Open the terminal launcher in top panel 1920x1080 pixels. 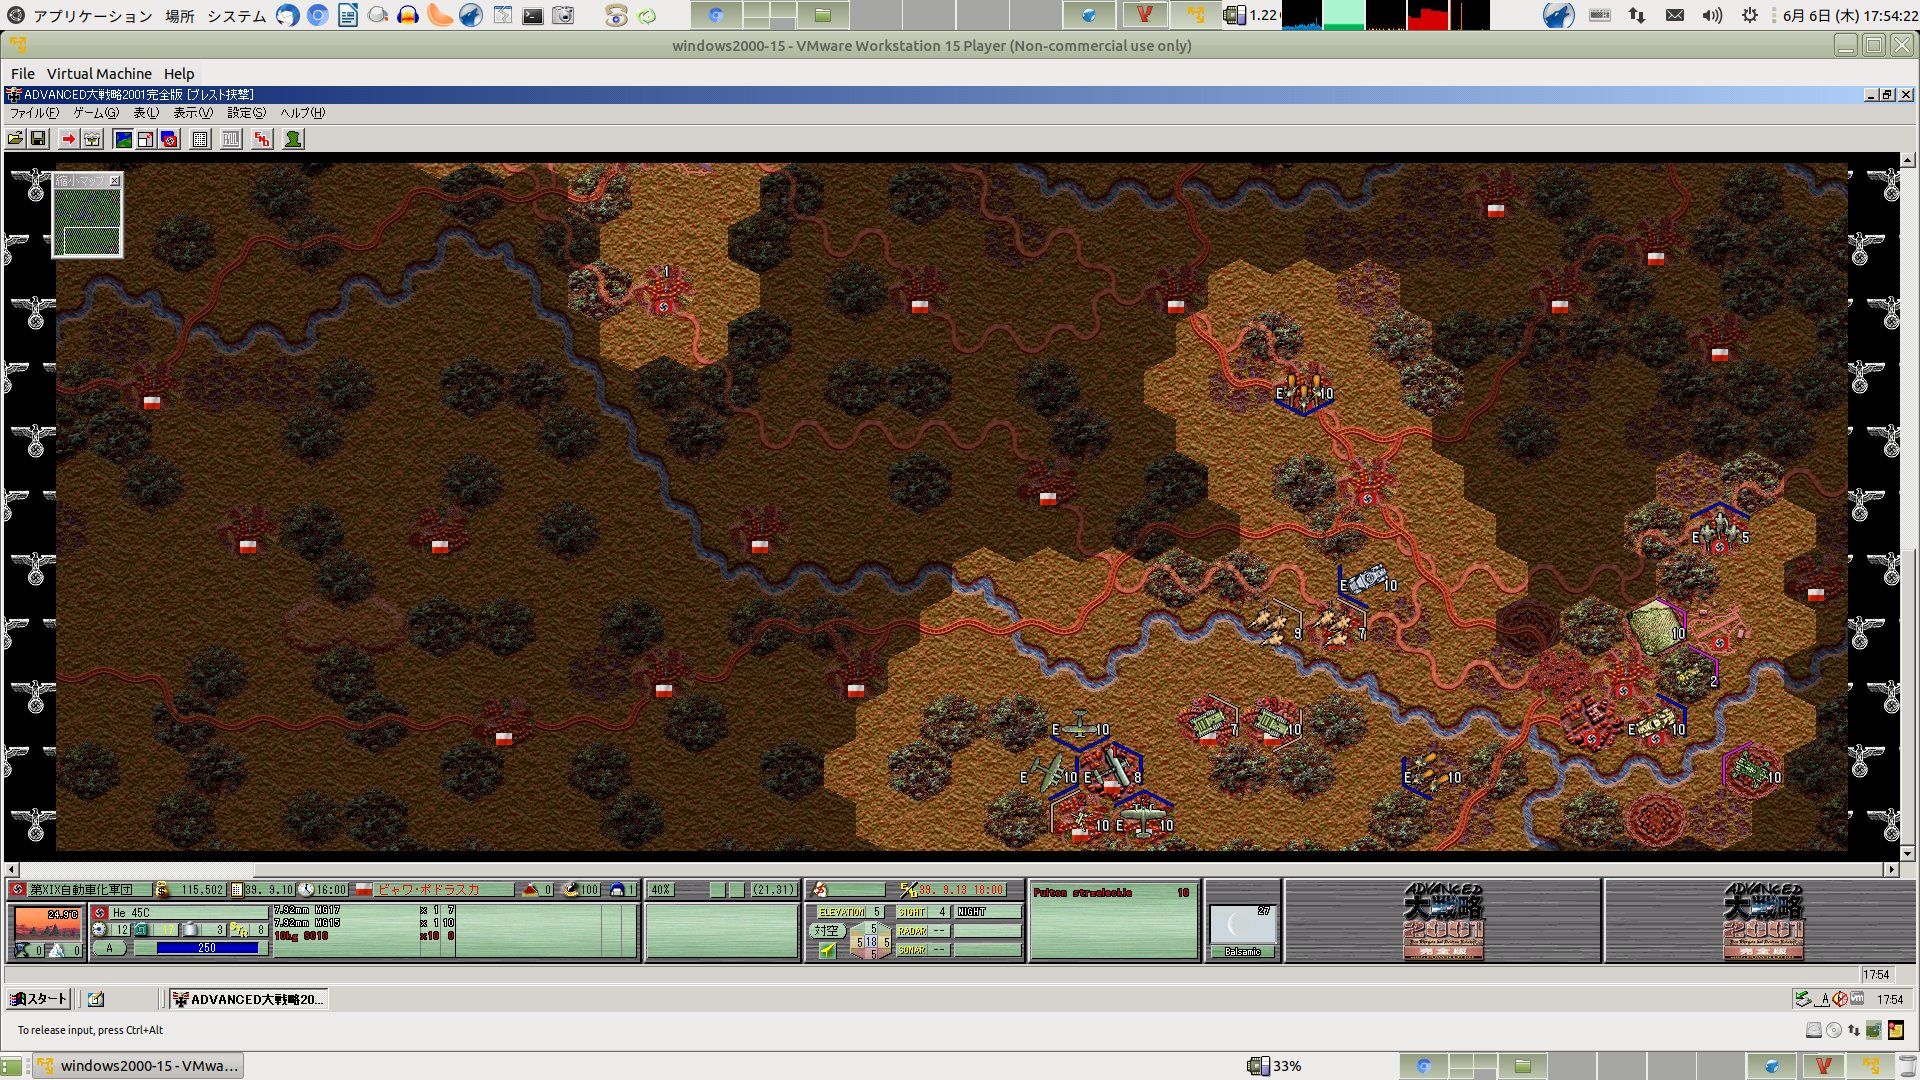pos(533,15)
